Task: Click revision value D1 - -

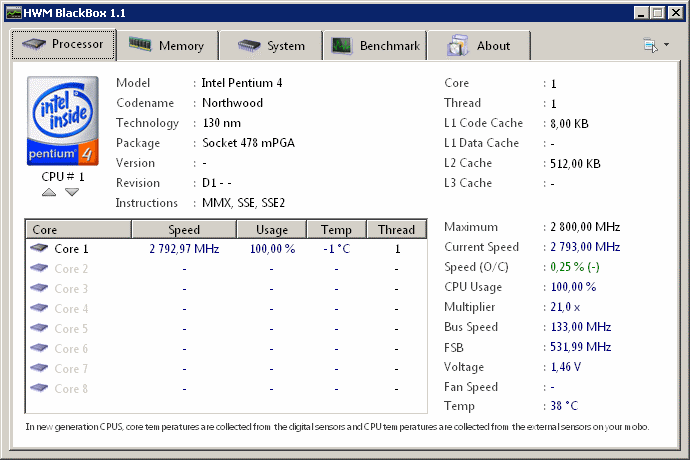Action: point(217,183)
